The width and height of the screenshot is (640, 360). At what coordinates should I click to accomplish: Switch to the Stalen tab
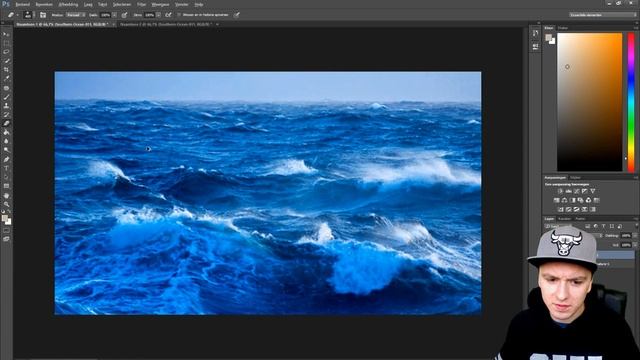(x=563, y=28)
